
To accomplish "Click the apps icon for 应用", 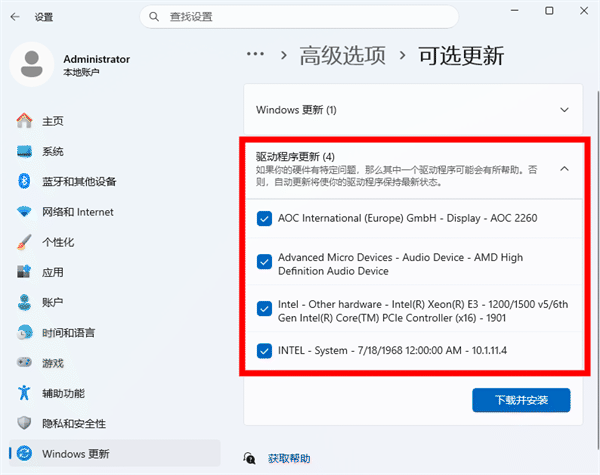I will pyautogui.click(x=24, y=272).
